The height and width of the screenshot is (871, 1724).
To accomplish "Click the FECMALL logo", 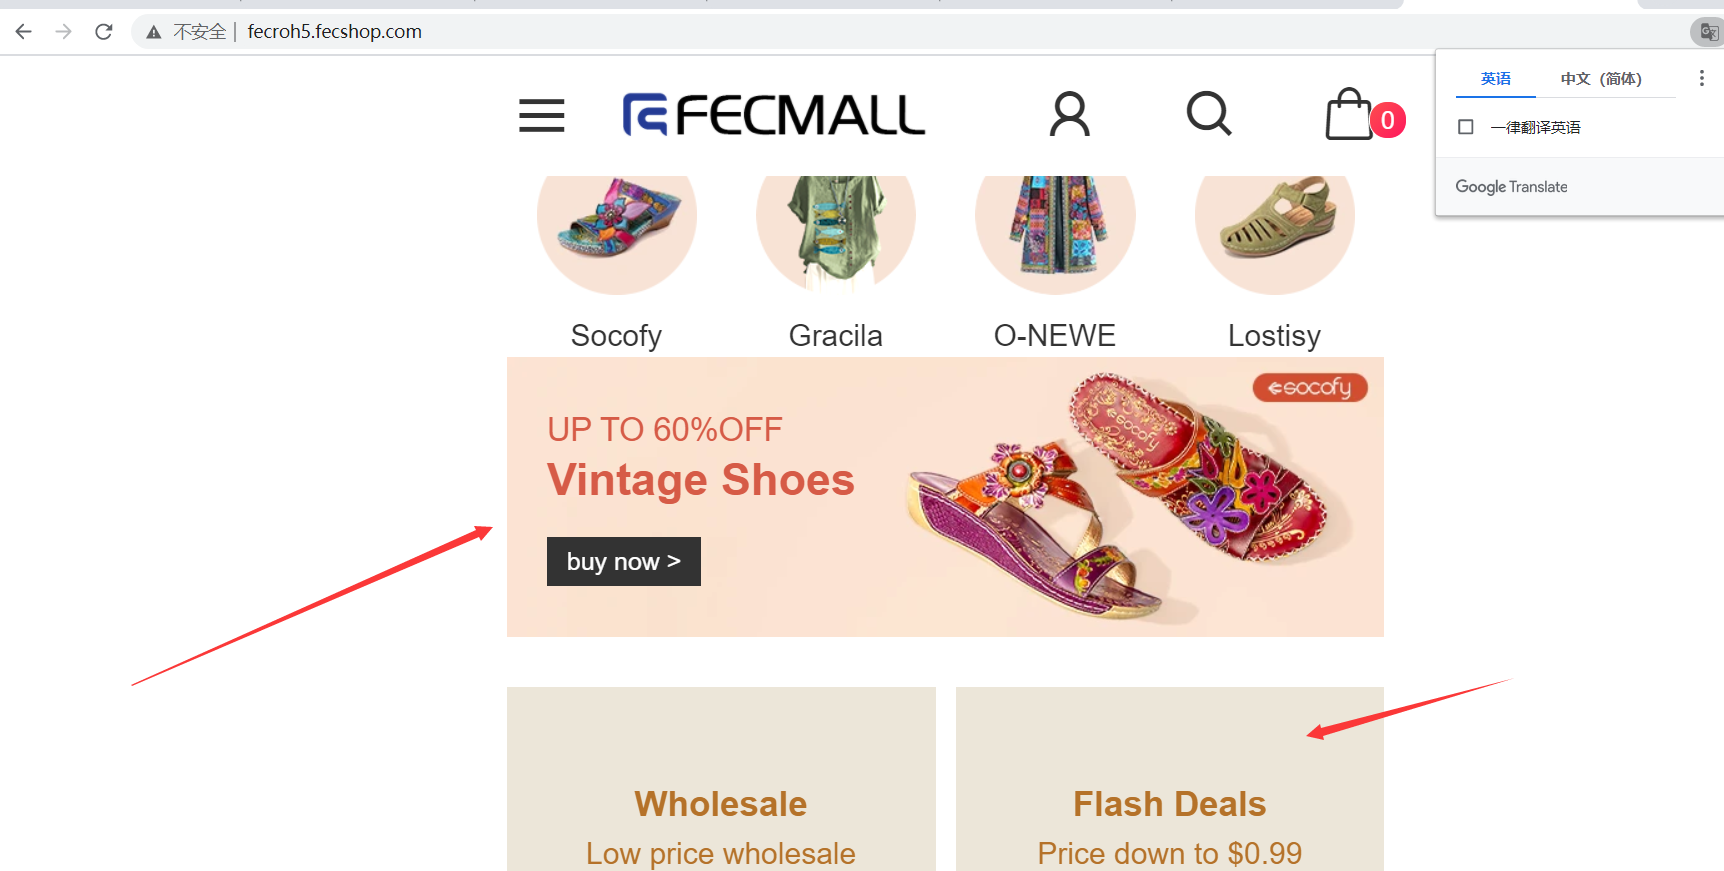I will [x=773, y=115].
